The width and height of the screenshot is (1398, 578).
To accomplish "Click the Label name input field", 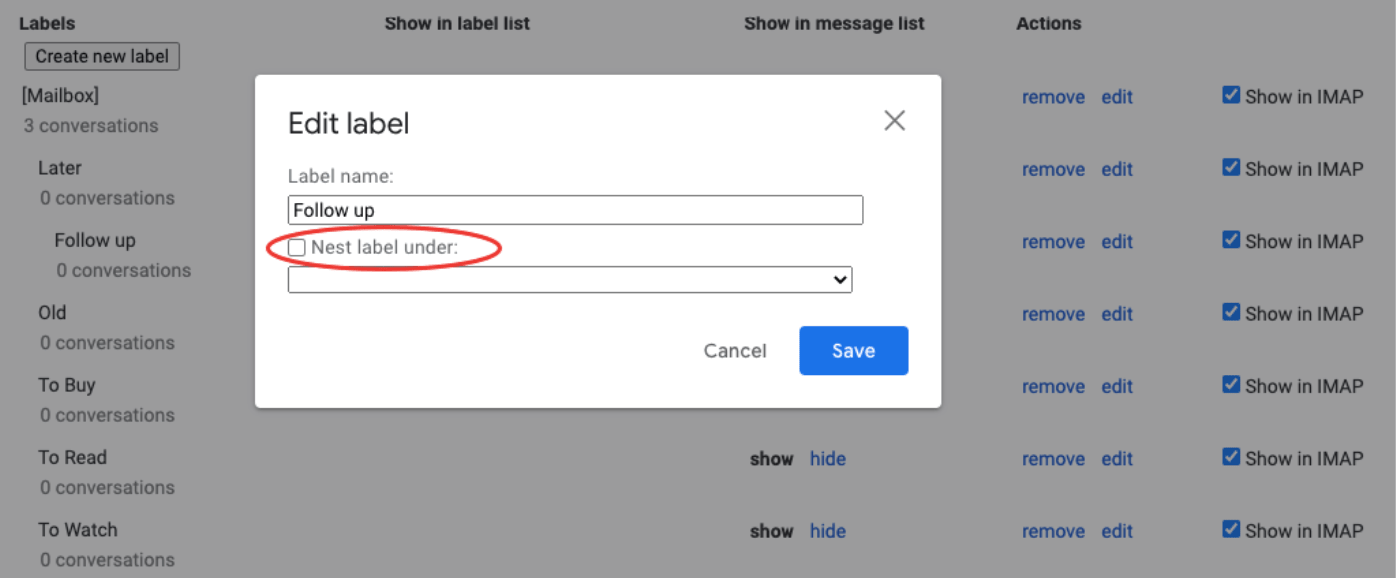I will [575, 210].
